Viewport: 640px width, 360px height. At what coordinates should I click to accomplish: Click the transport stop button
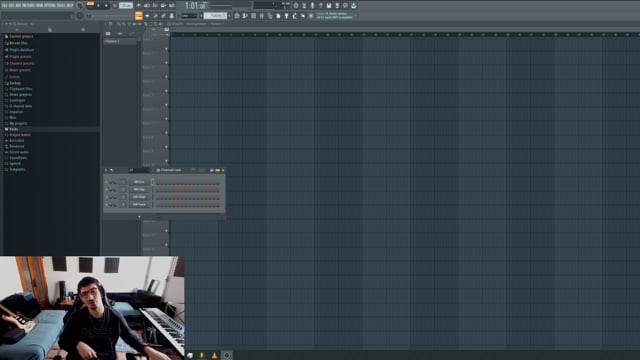coord(106,6)
